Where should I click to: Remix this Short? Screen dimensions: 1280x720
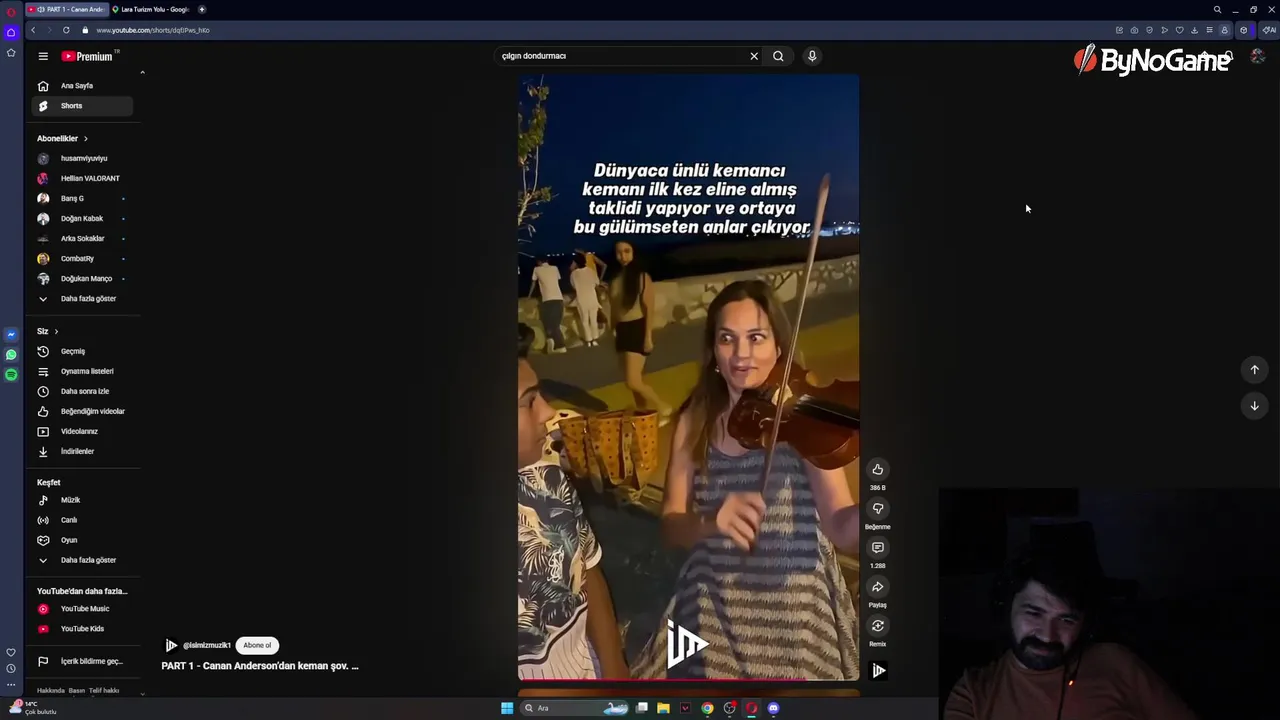877,626
